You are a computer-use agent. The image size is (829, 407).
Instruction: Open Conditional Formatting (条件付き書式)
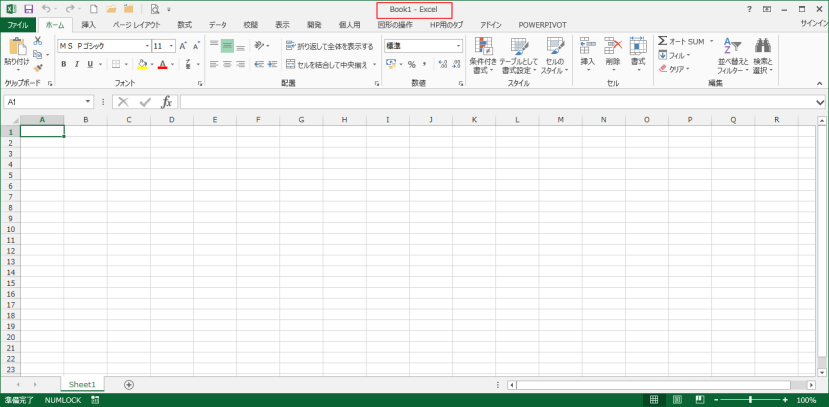click(483, 56)
